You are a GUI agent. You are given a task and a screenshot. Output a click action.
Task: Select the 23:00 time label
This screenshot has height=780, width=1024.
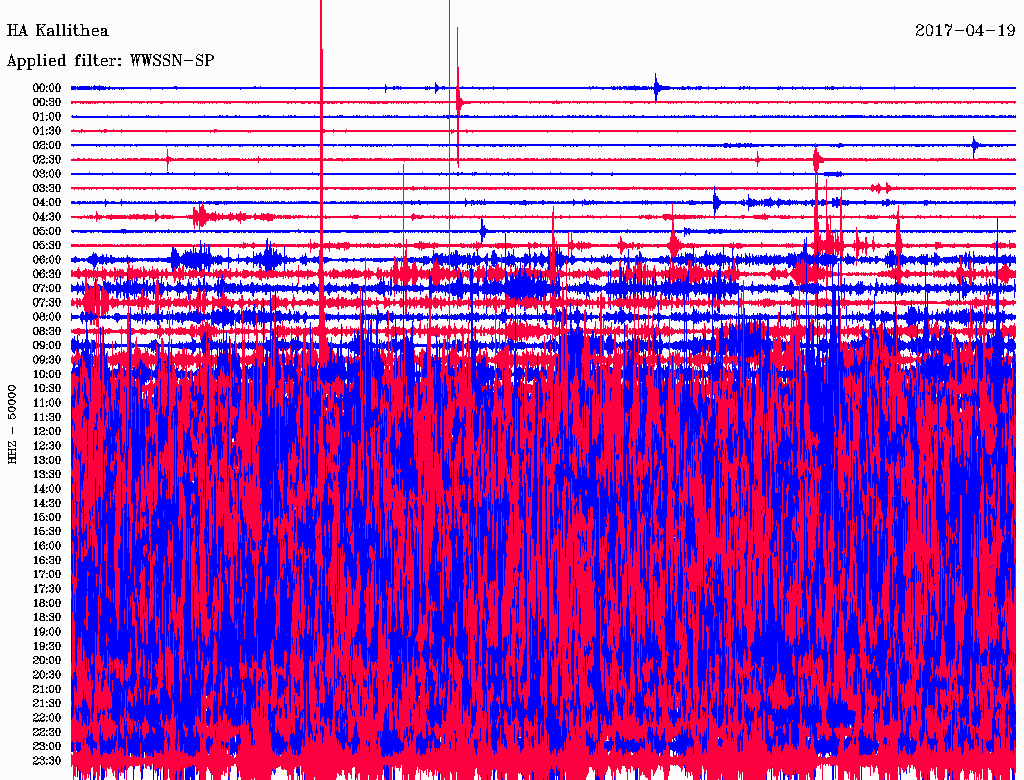coord(47,747)
